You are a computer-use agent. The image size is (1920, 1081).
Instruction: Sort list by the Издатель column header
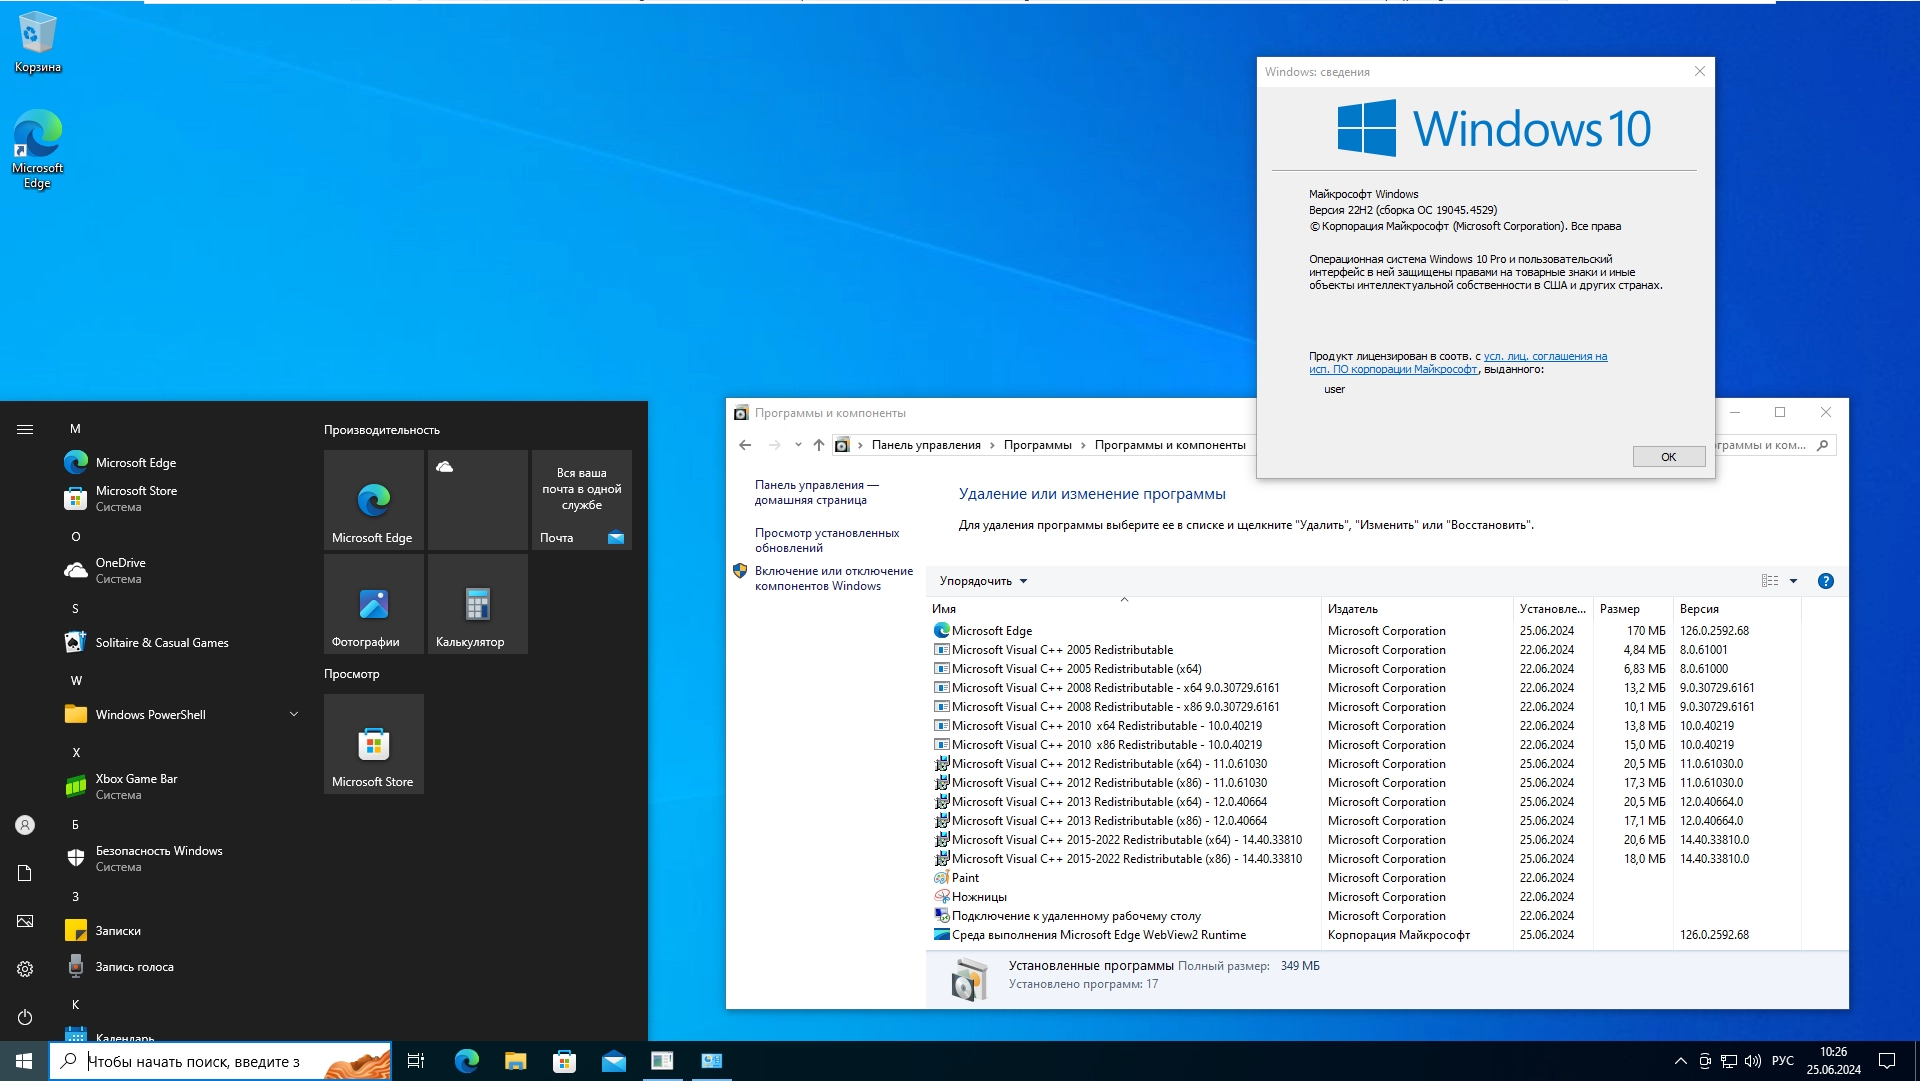(1352, 609)
